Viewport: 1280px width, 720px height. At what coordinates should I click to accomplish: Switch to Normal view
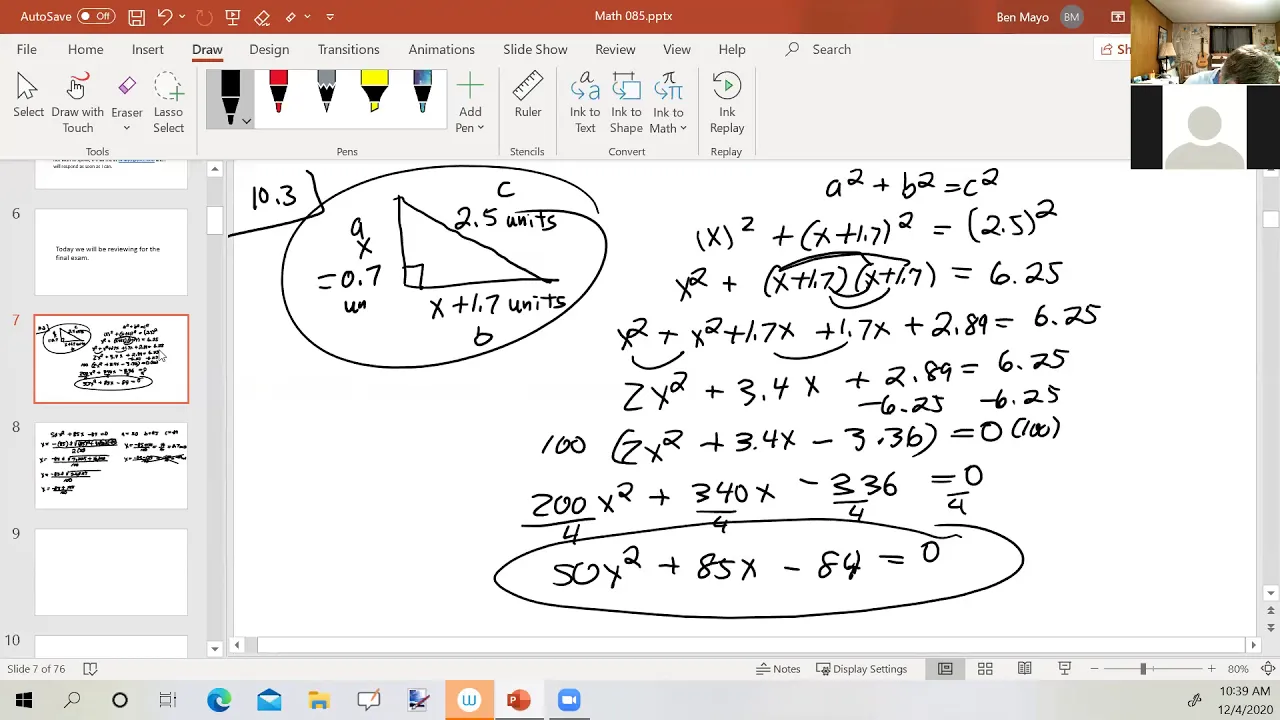click(x=945, y=668)
